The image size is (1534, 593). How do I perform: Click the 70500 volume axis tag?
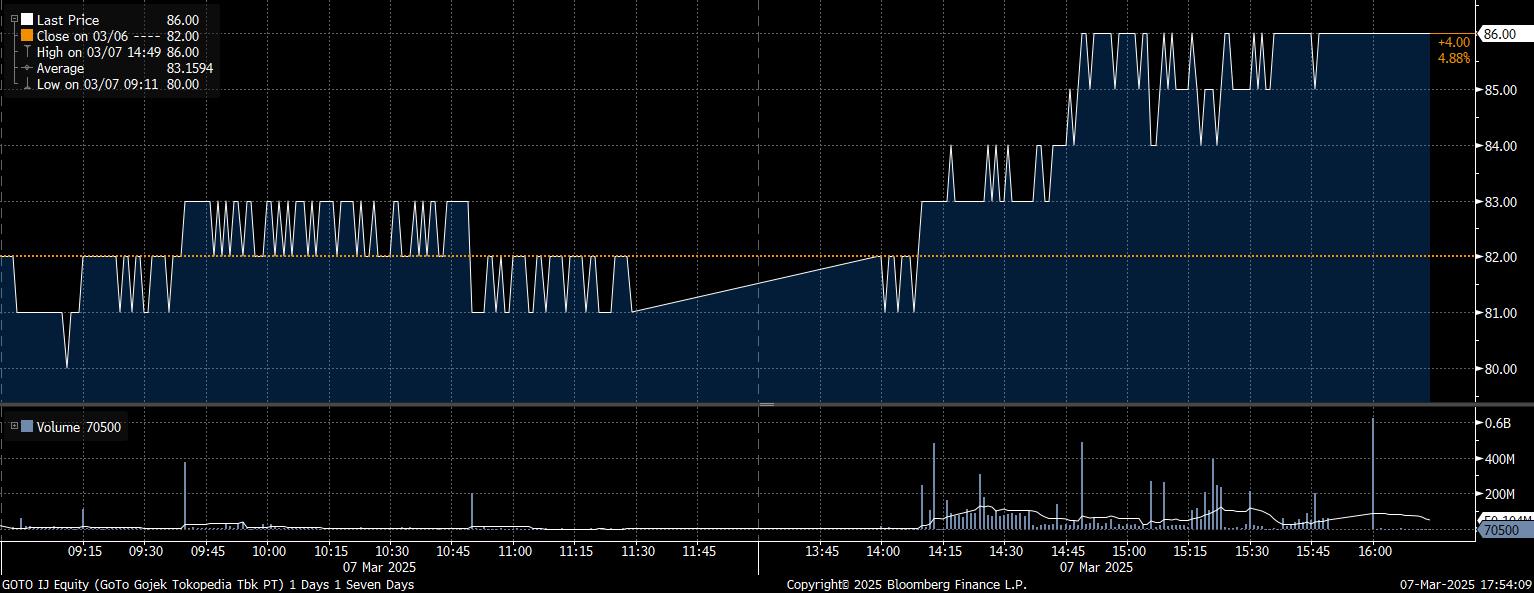click(1503, 530)
